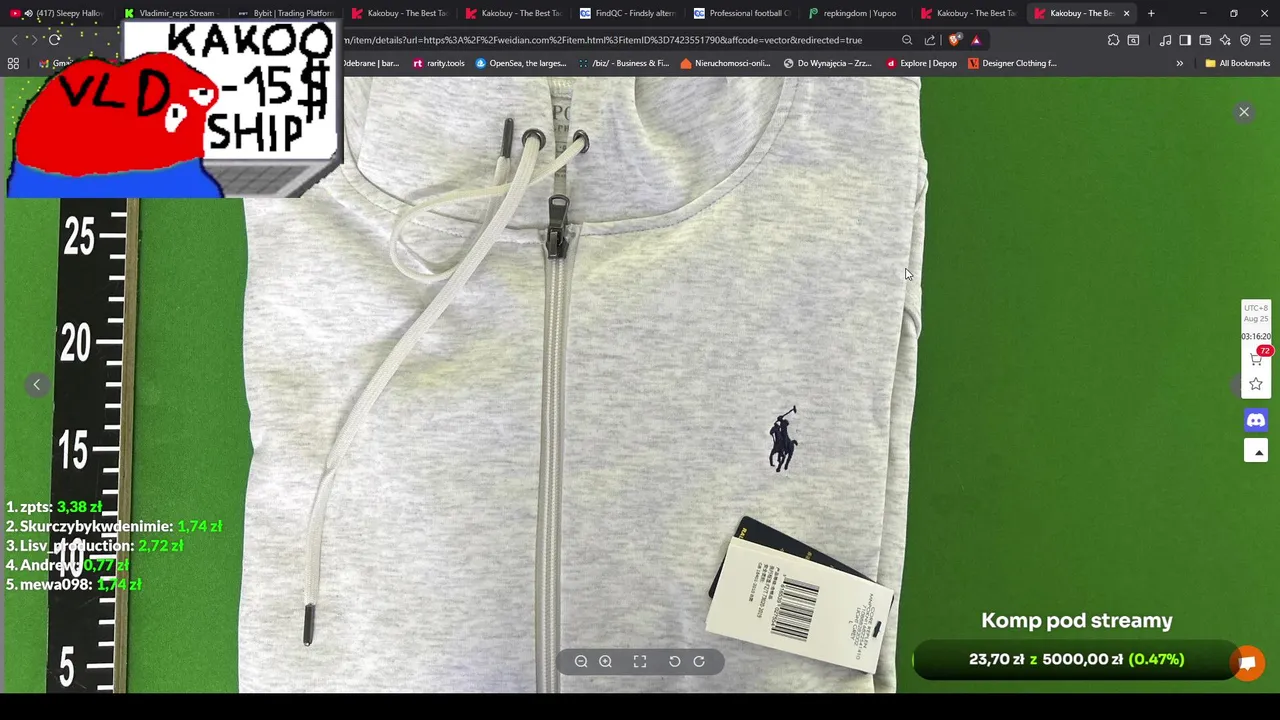Open the All Bookmarks folder
1280x720 pixels.
(x=1238, y=63)
